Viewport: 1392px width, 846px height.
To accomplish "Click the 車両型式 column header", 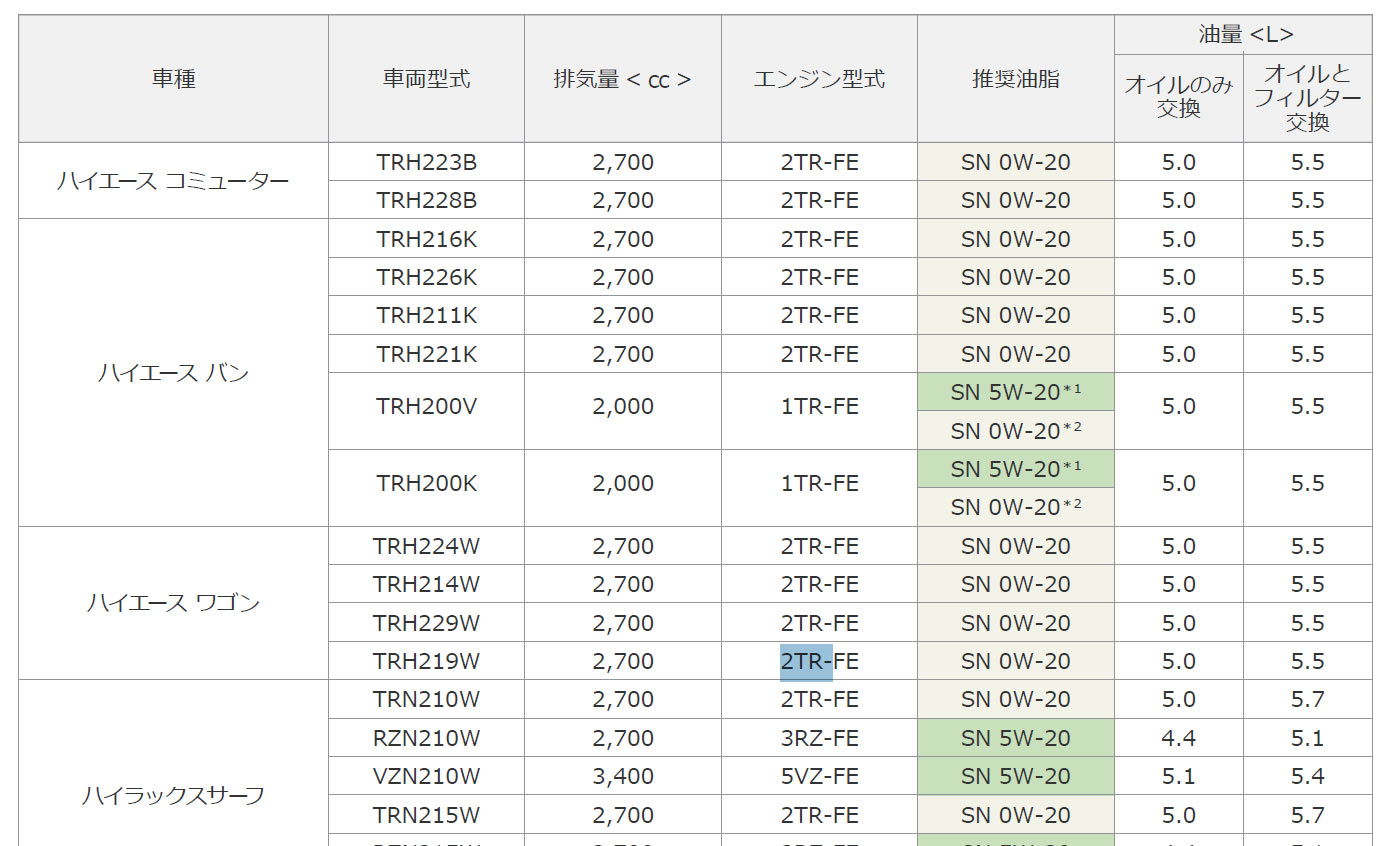I will tap(426, 79).
